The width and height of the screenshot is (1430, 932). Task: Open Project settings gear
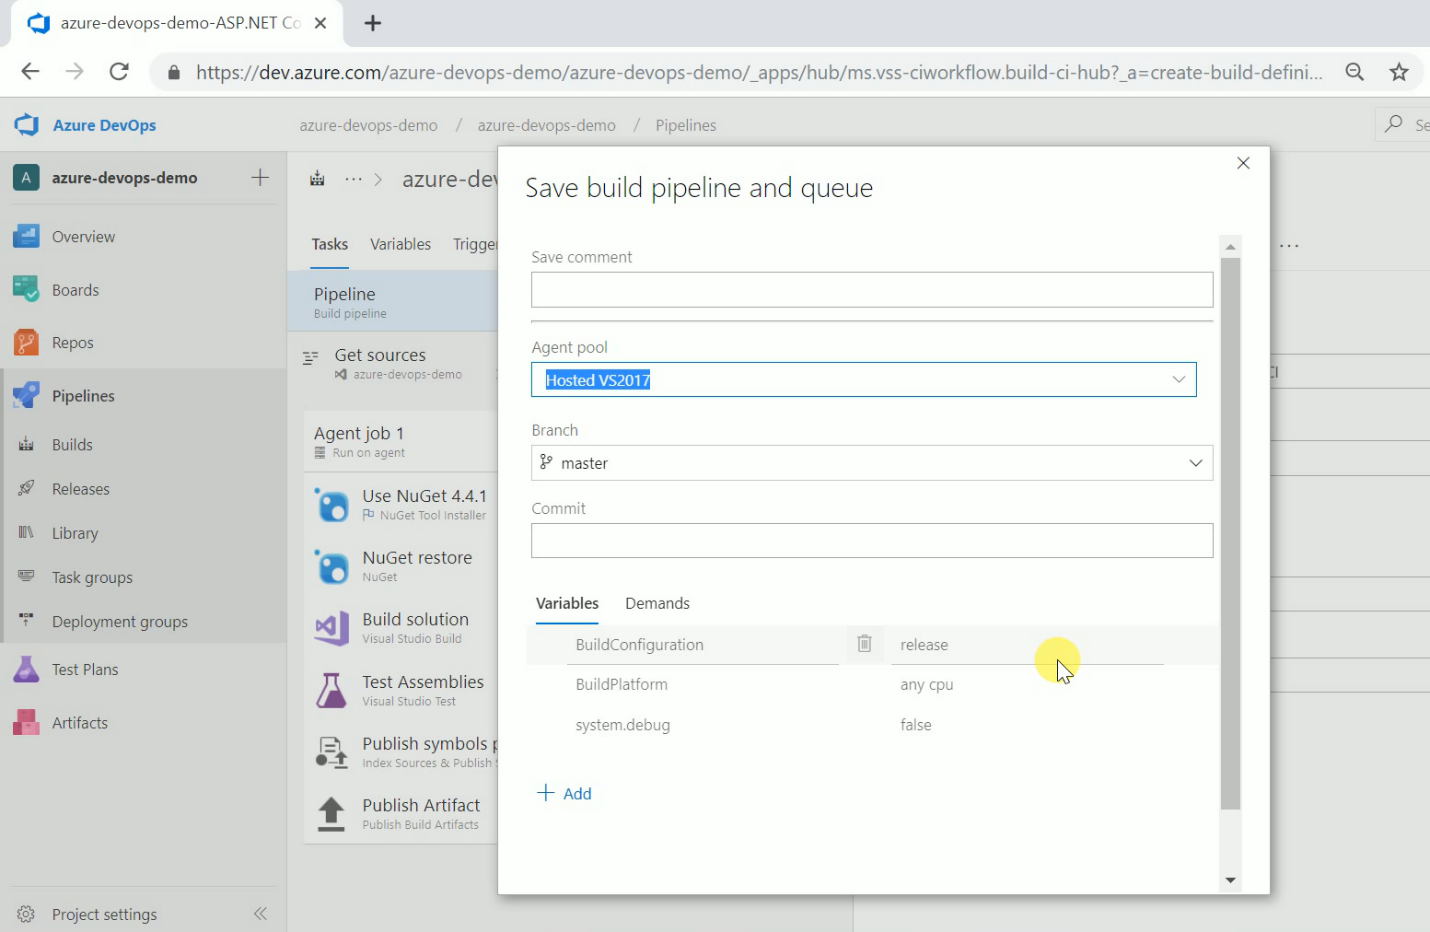pos(27,914)
